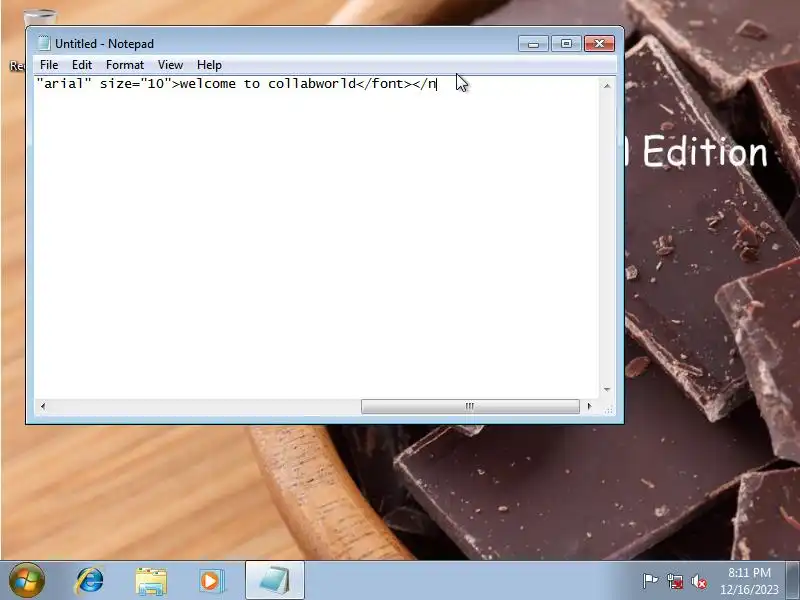
Task: Open the Action Center flag icon
Action: click(x=649, y=581)
